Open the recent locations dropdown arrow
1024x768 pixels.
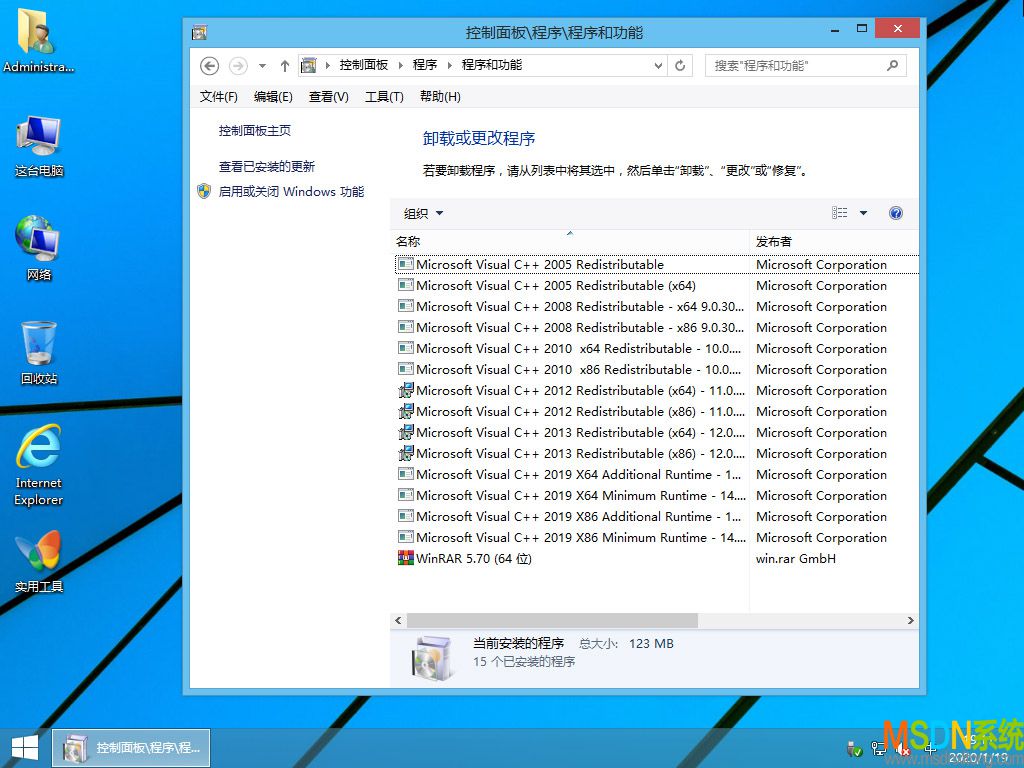pos(263,66)
